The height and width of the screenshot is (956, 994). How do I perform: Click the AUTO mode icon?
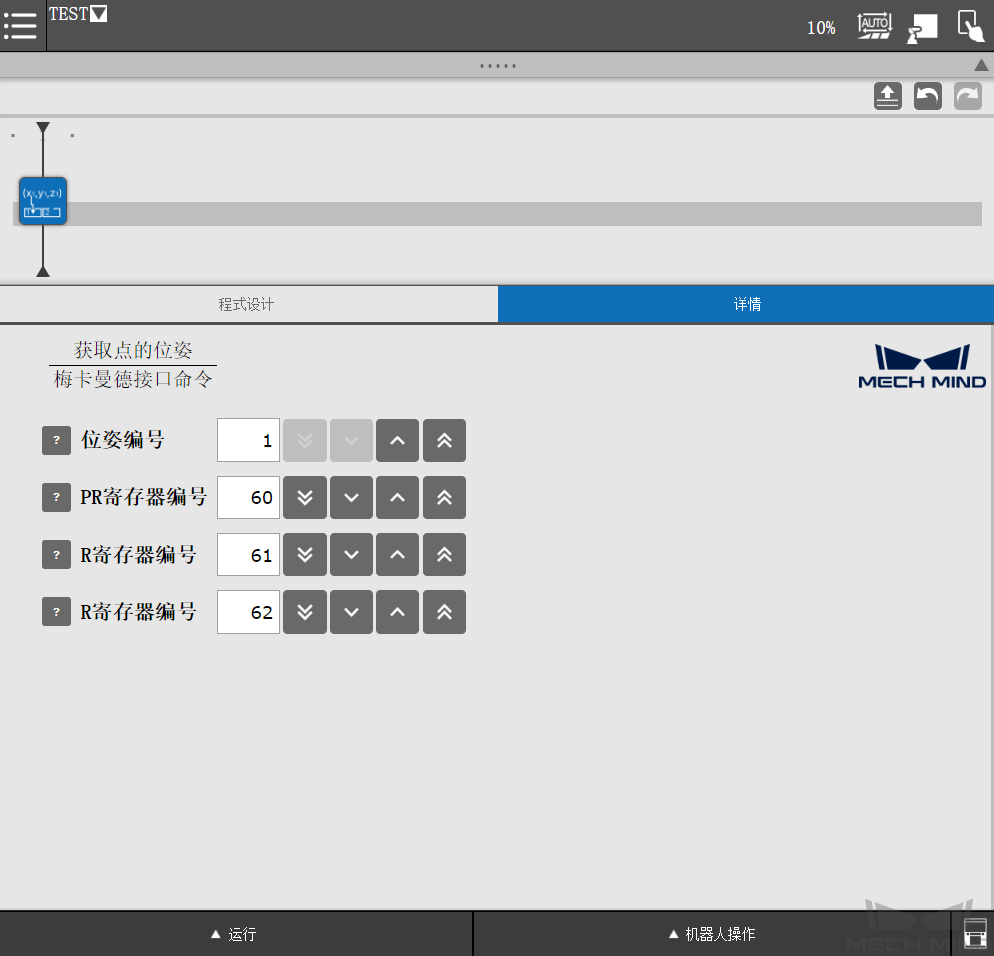pos(873,26)
